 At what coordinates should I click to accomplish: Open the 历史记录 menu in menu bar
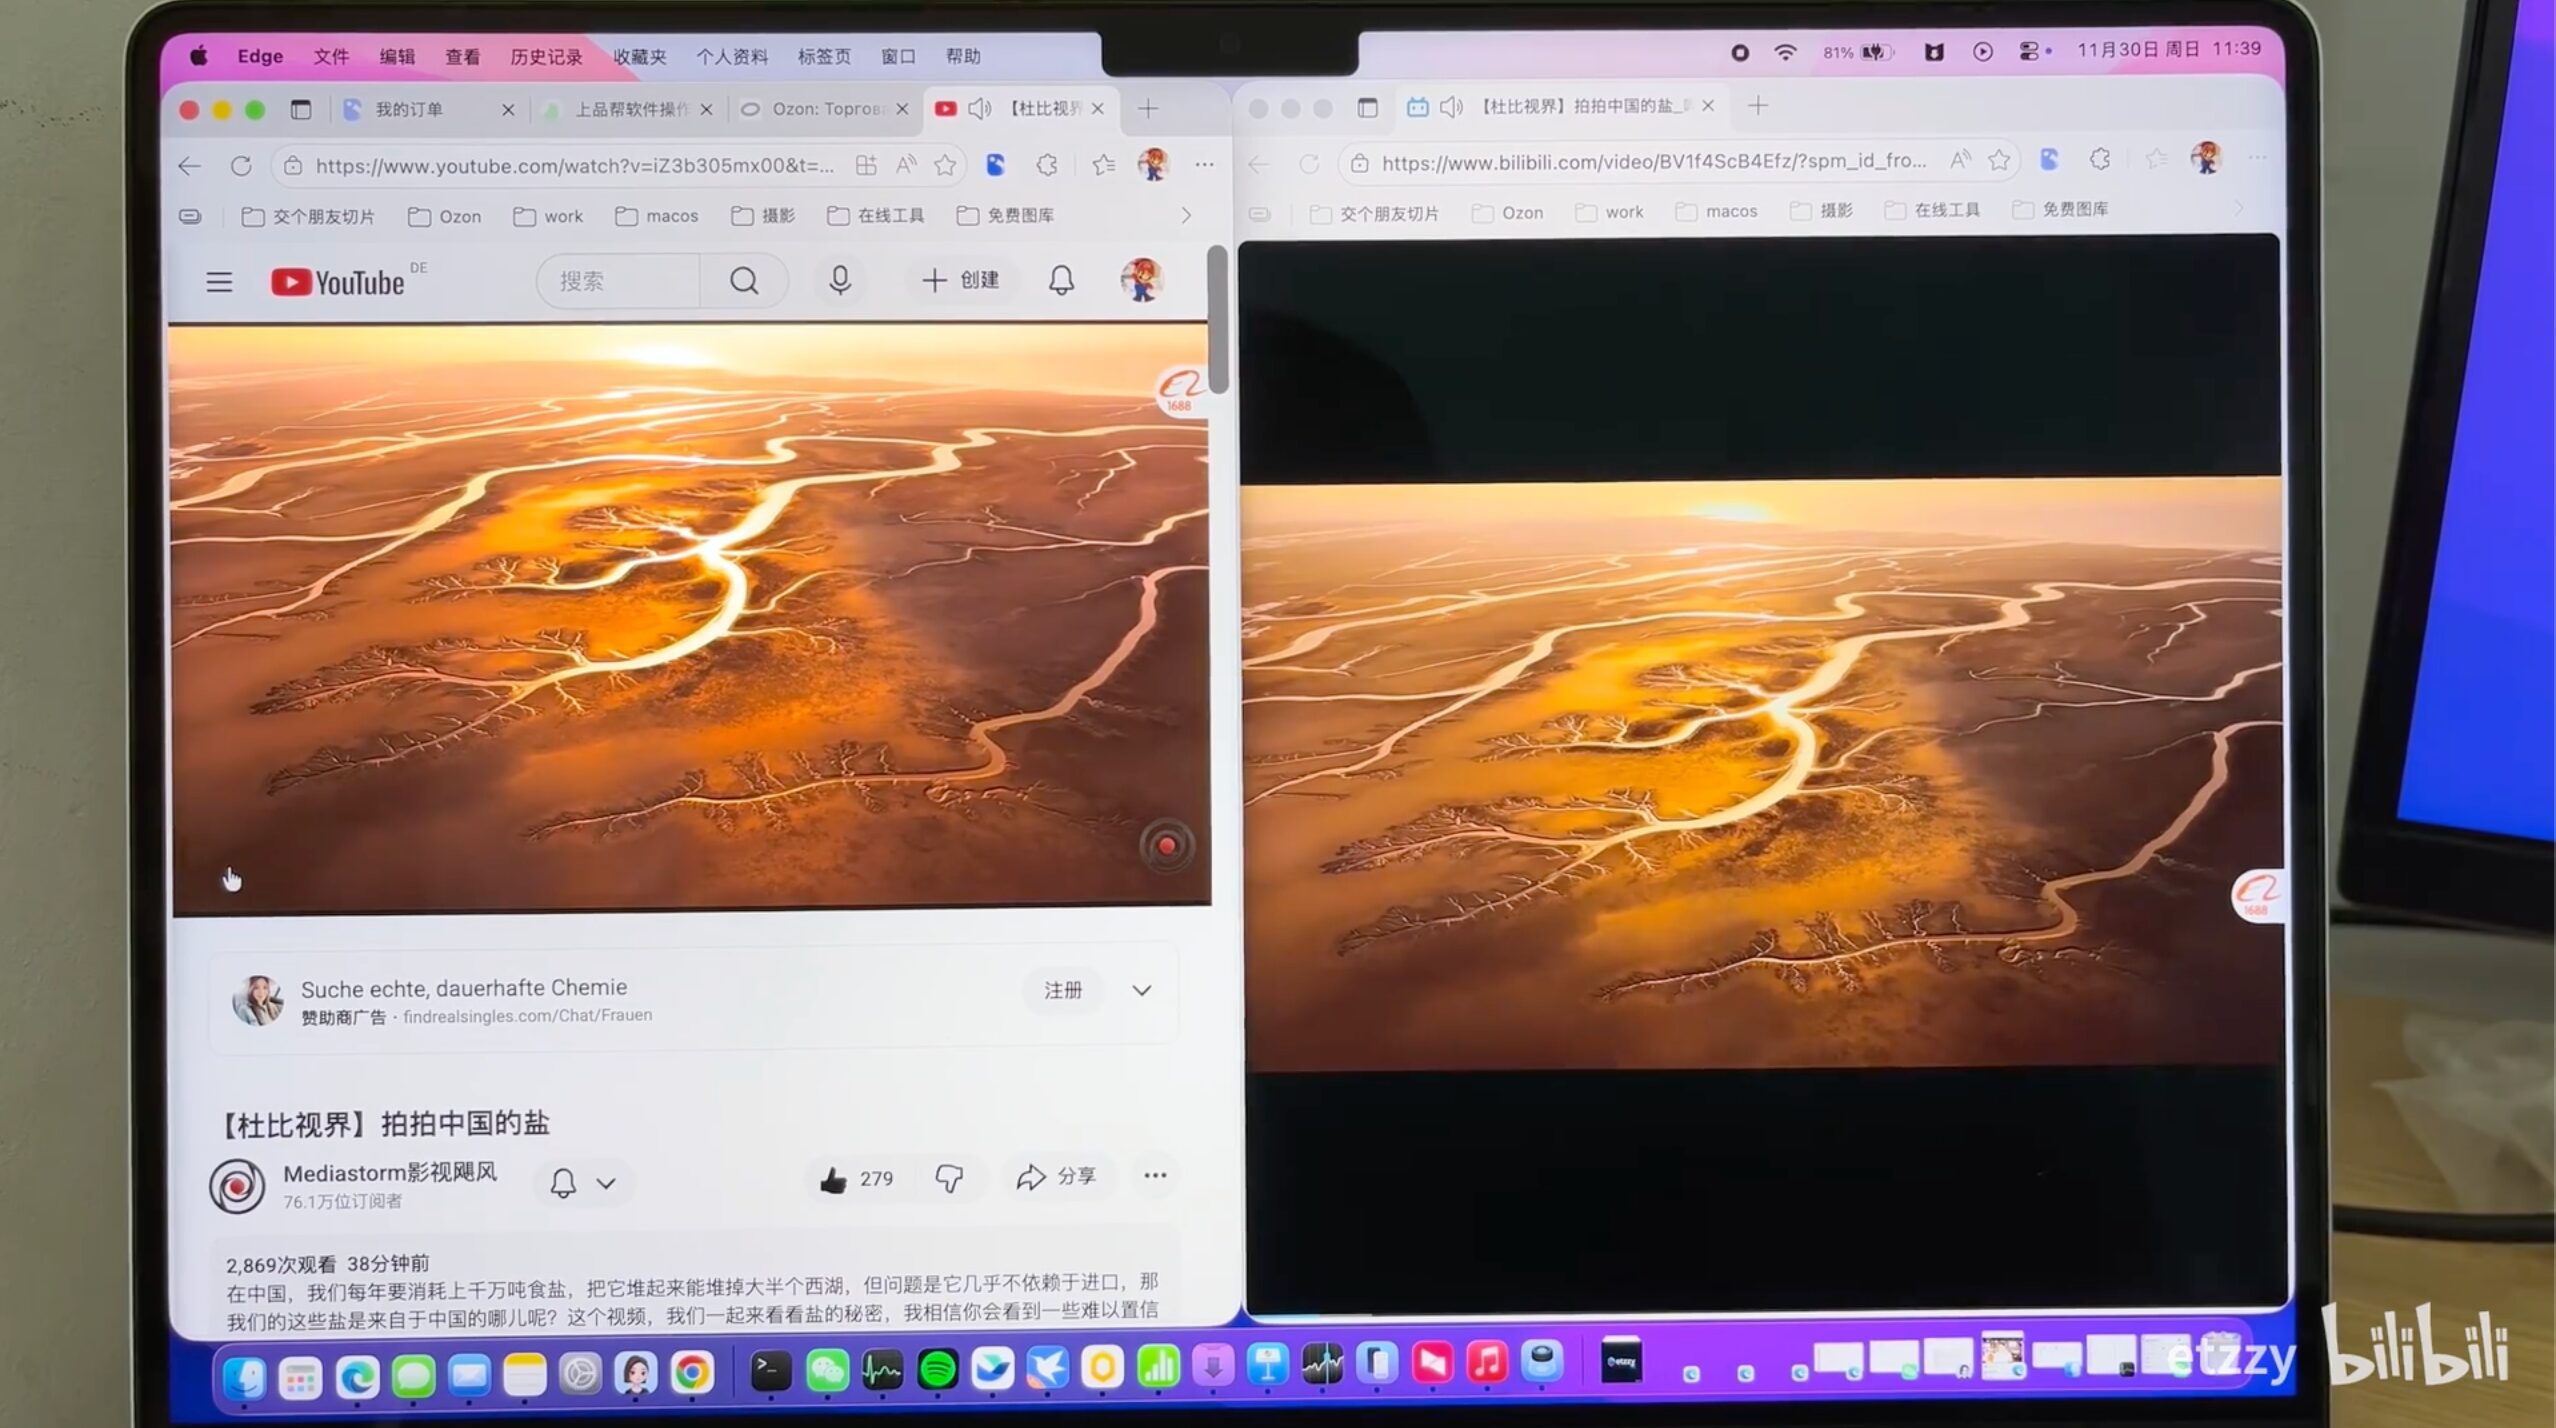[546, 57]
